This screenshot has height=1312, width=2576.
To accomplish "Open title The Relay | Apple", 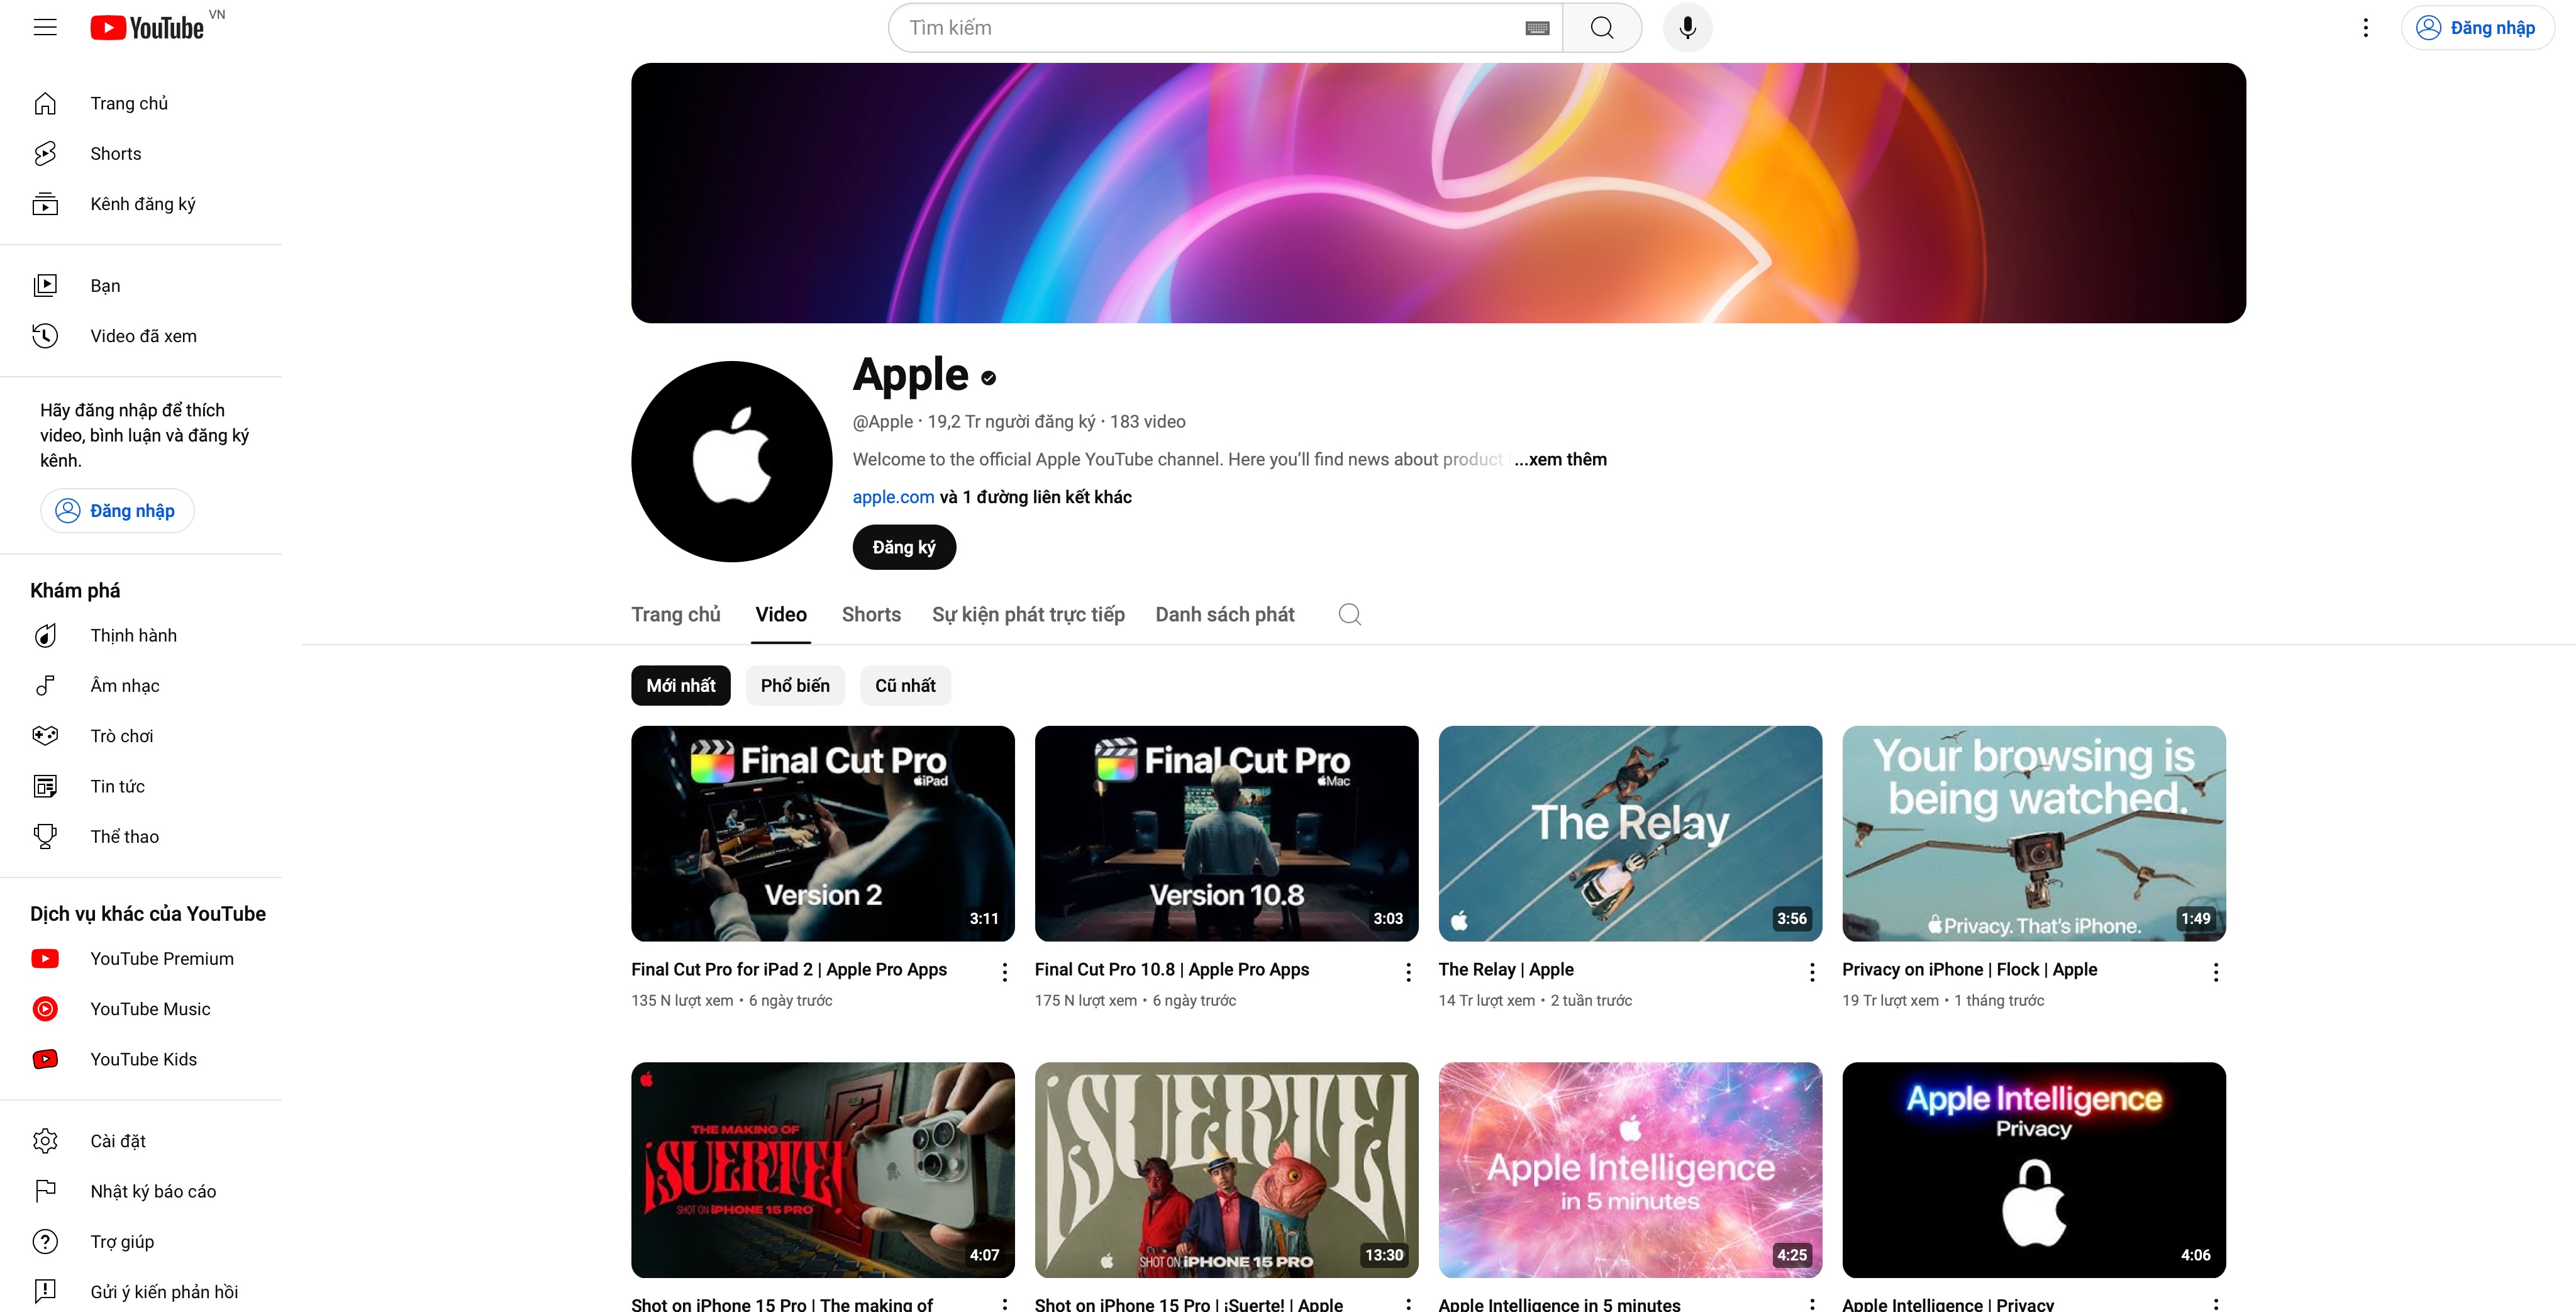I will [x=1506, y=970].
